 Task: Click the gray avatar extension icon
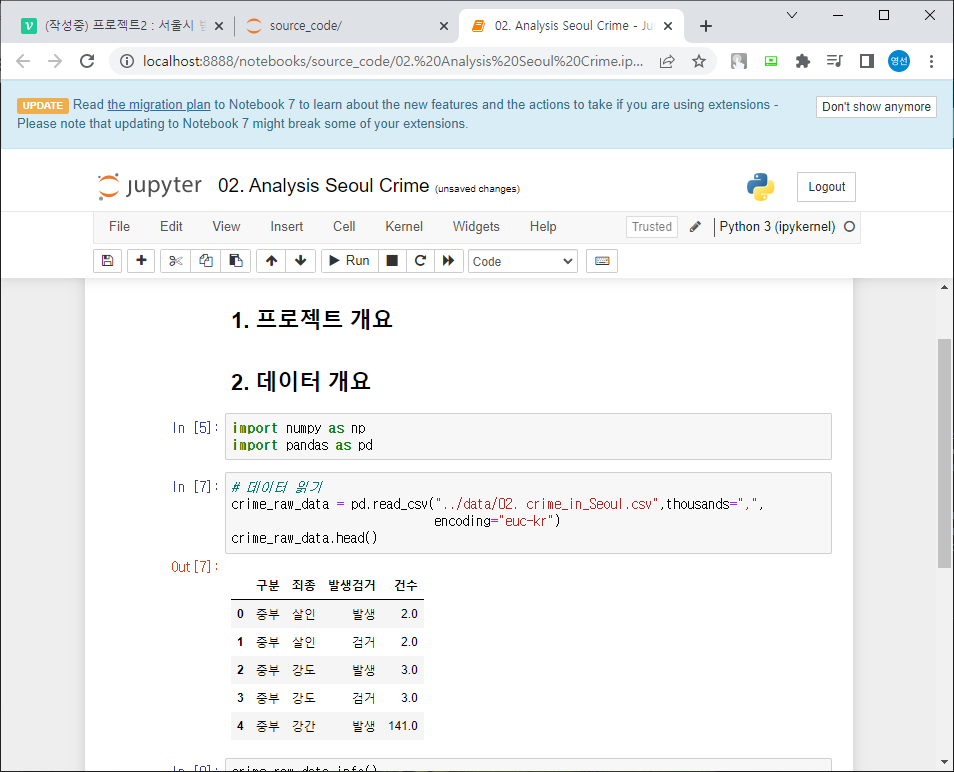739,61
